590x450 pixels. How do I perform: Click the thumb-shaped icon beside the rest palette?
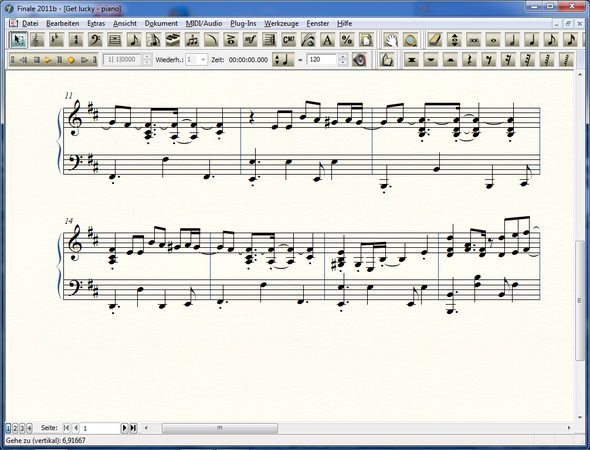pyautogui.click(x=386, y=59)
